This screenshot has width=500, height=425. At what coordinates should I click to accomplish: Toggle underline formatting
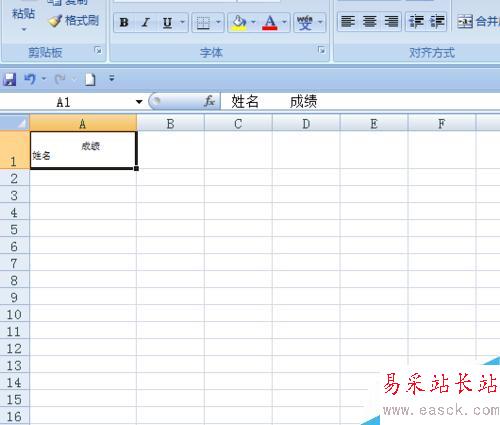tap(167, 23)
